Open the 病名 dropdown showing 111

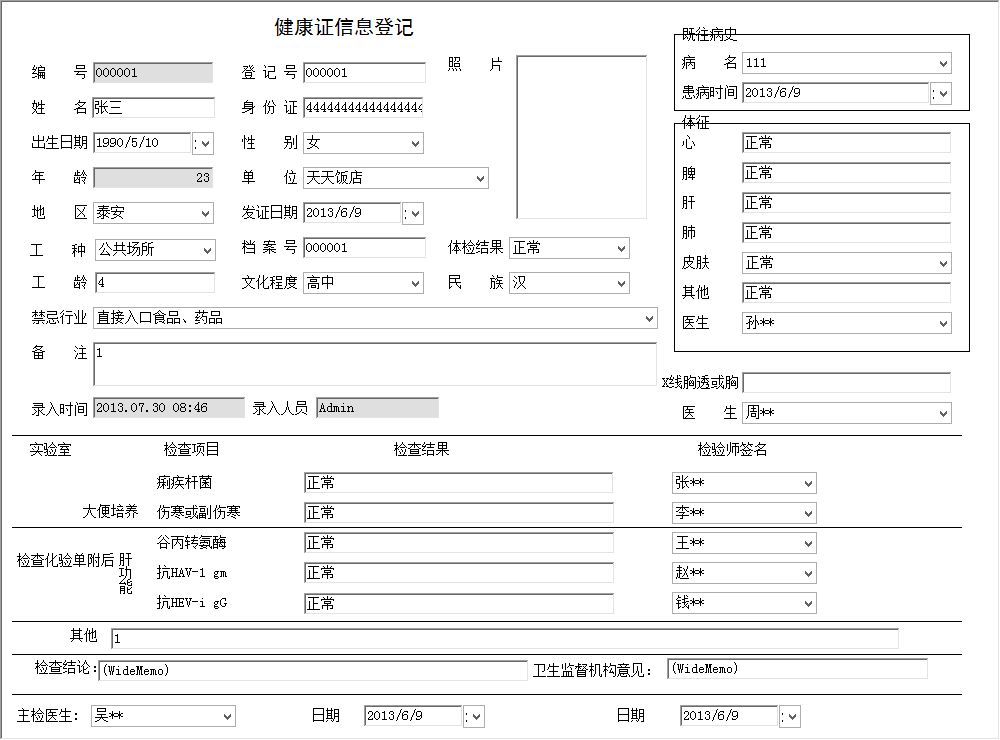(943, 63)
